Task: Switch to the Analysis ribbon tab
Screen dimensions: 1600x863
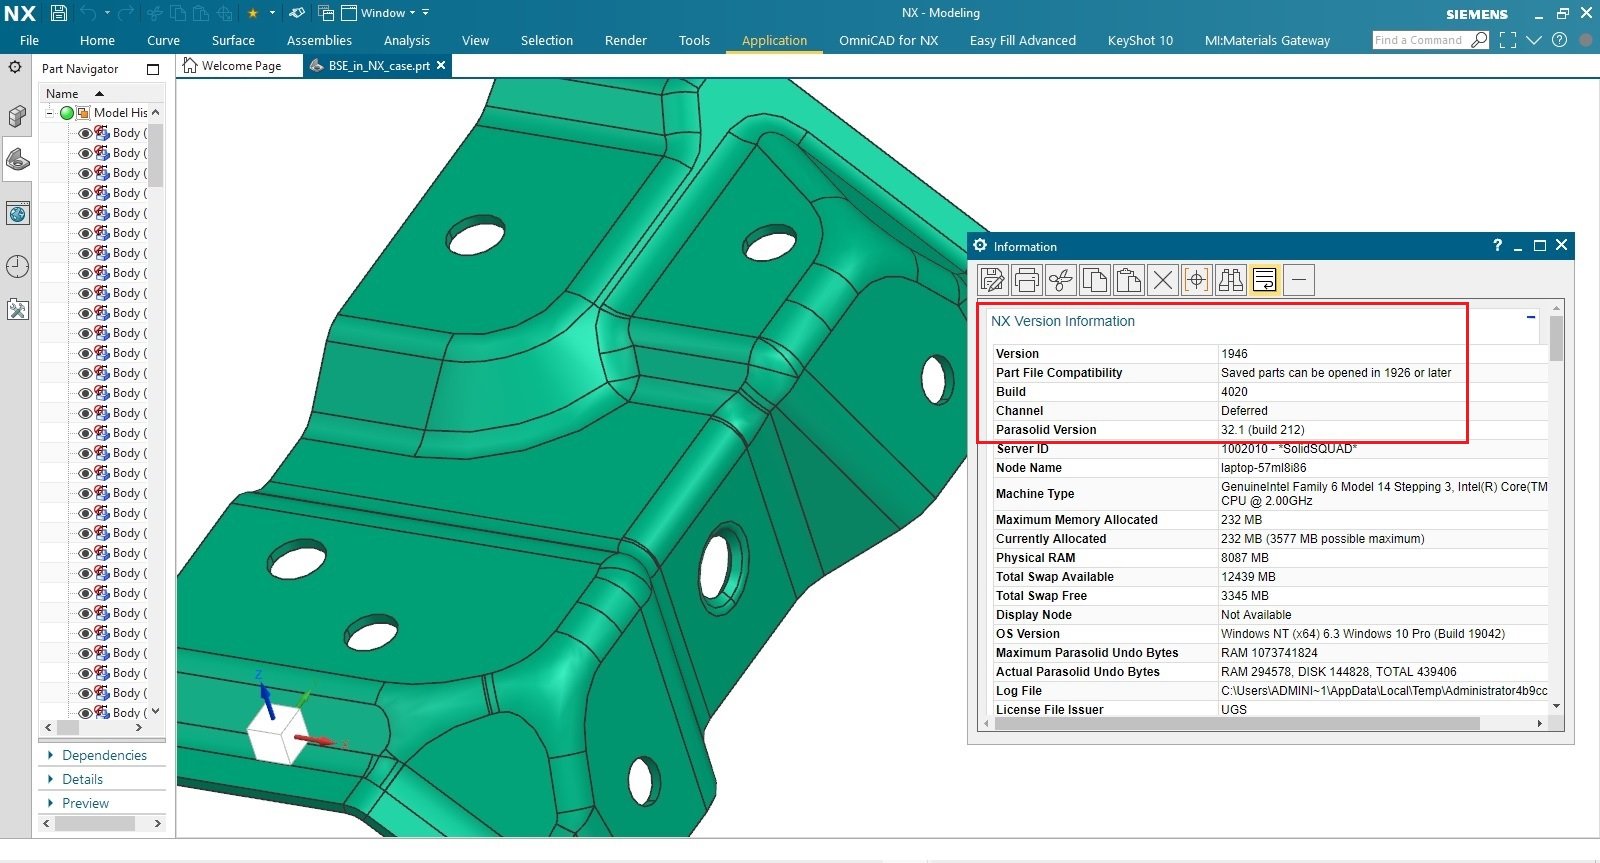Action: coord(407,40)
